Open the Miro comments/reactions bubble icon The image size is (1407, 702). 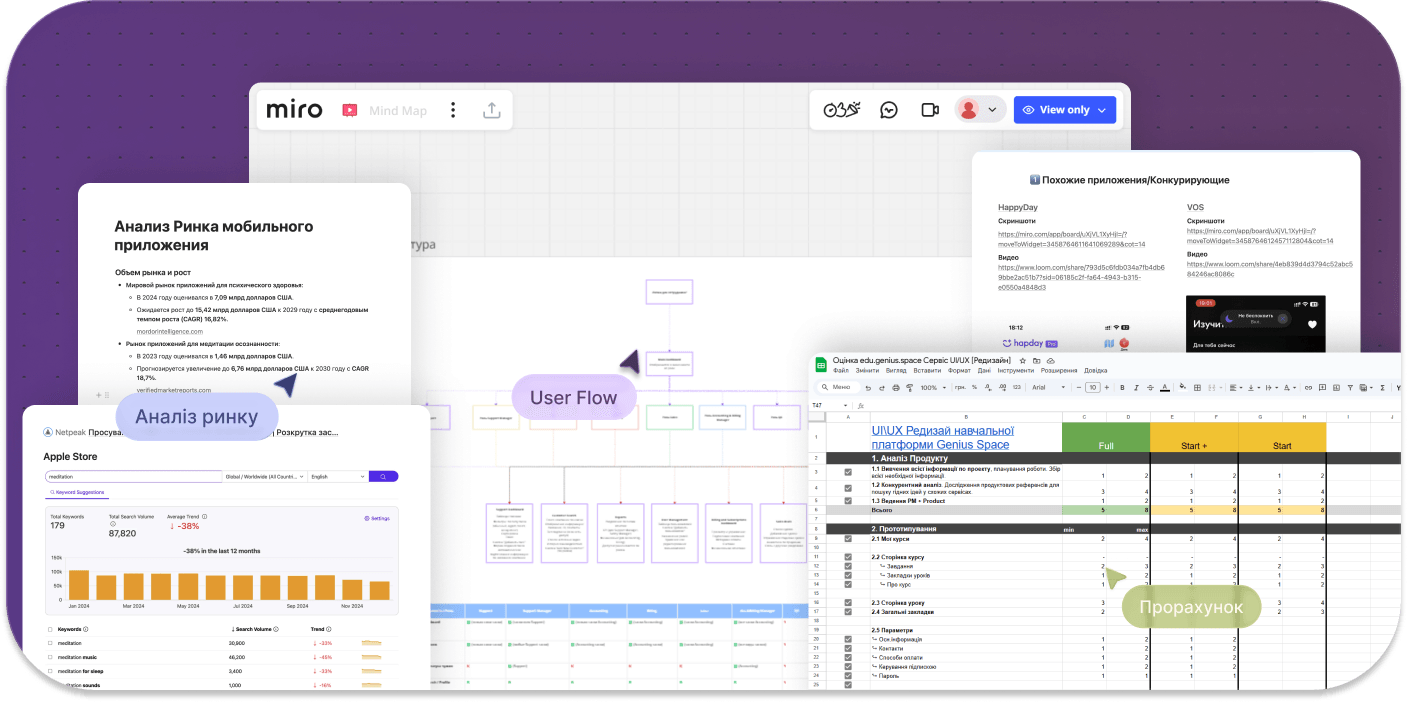(889, 110)
